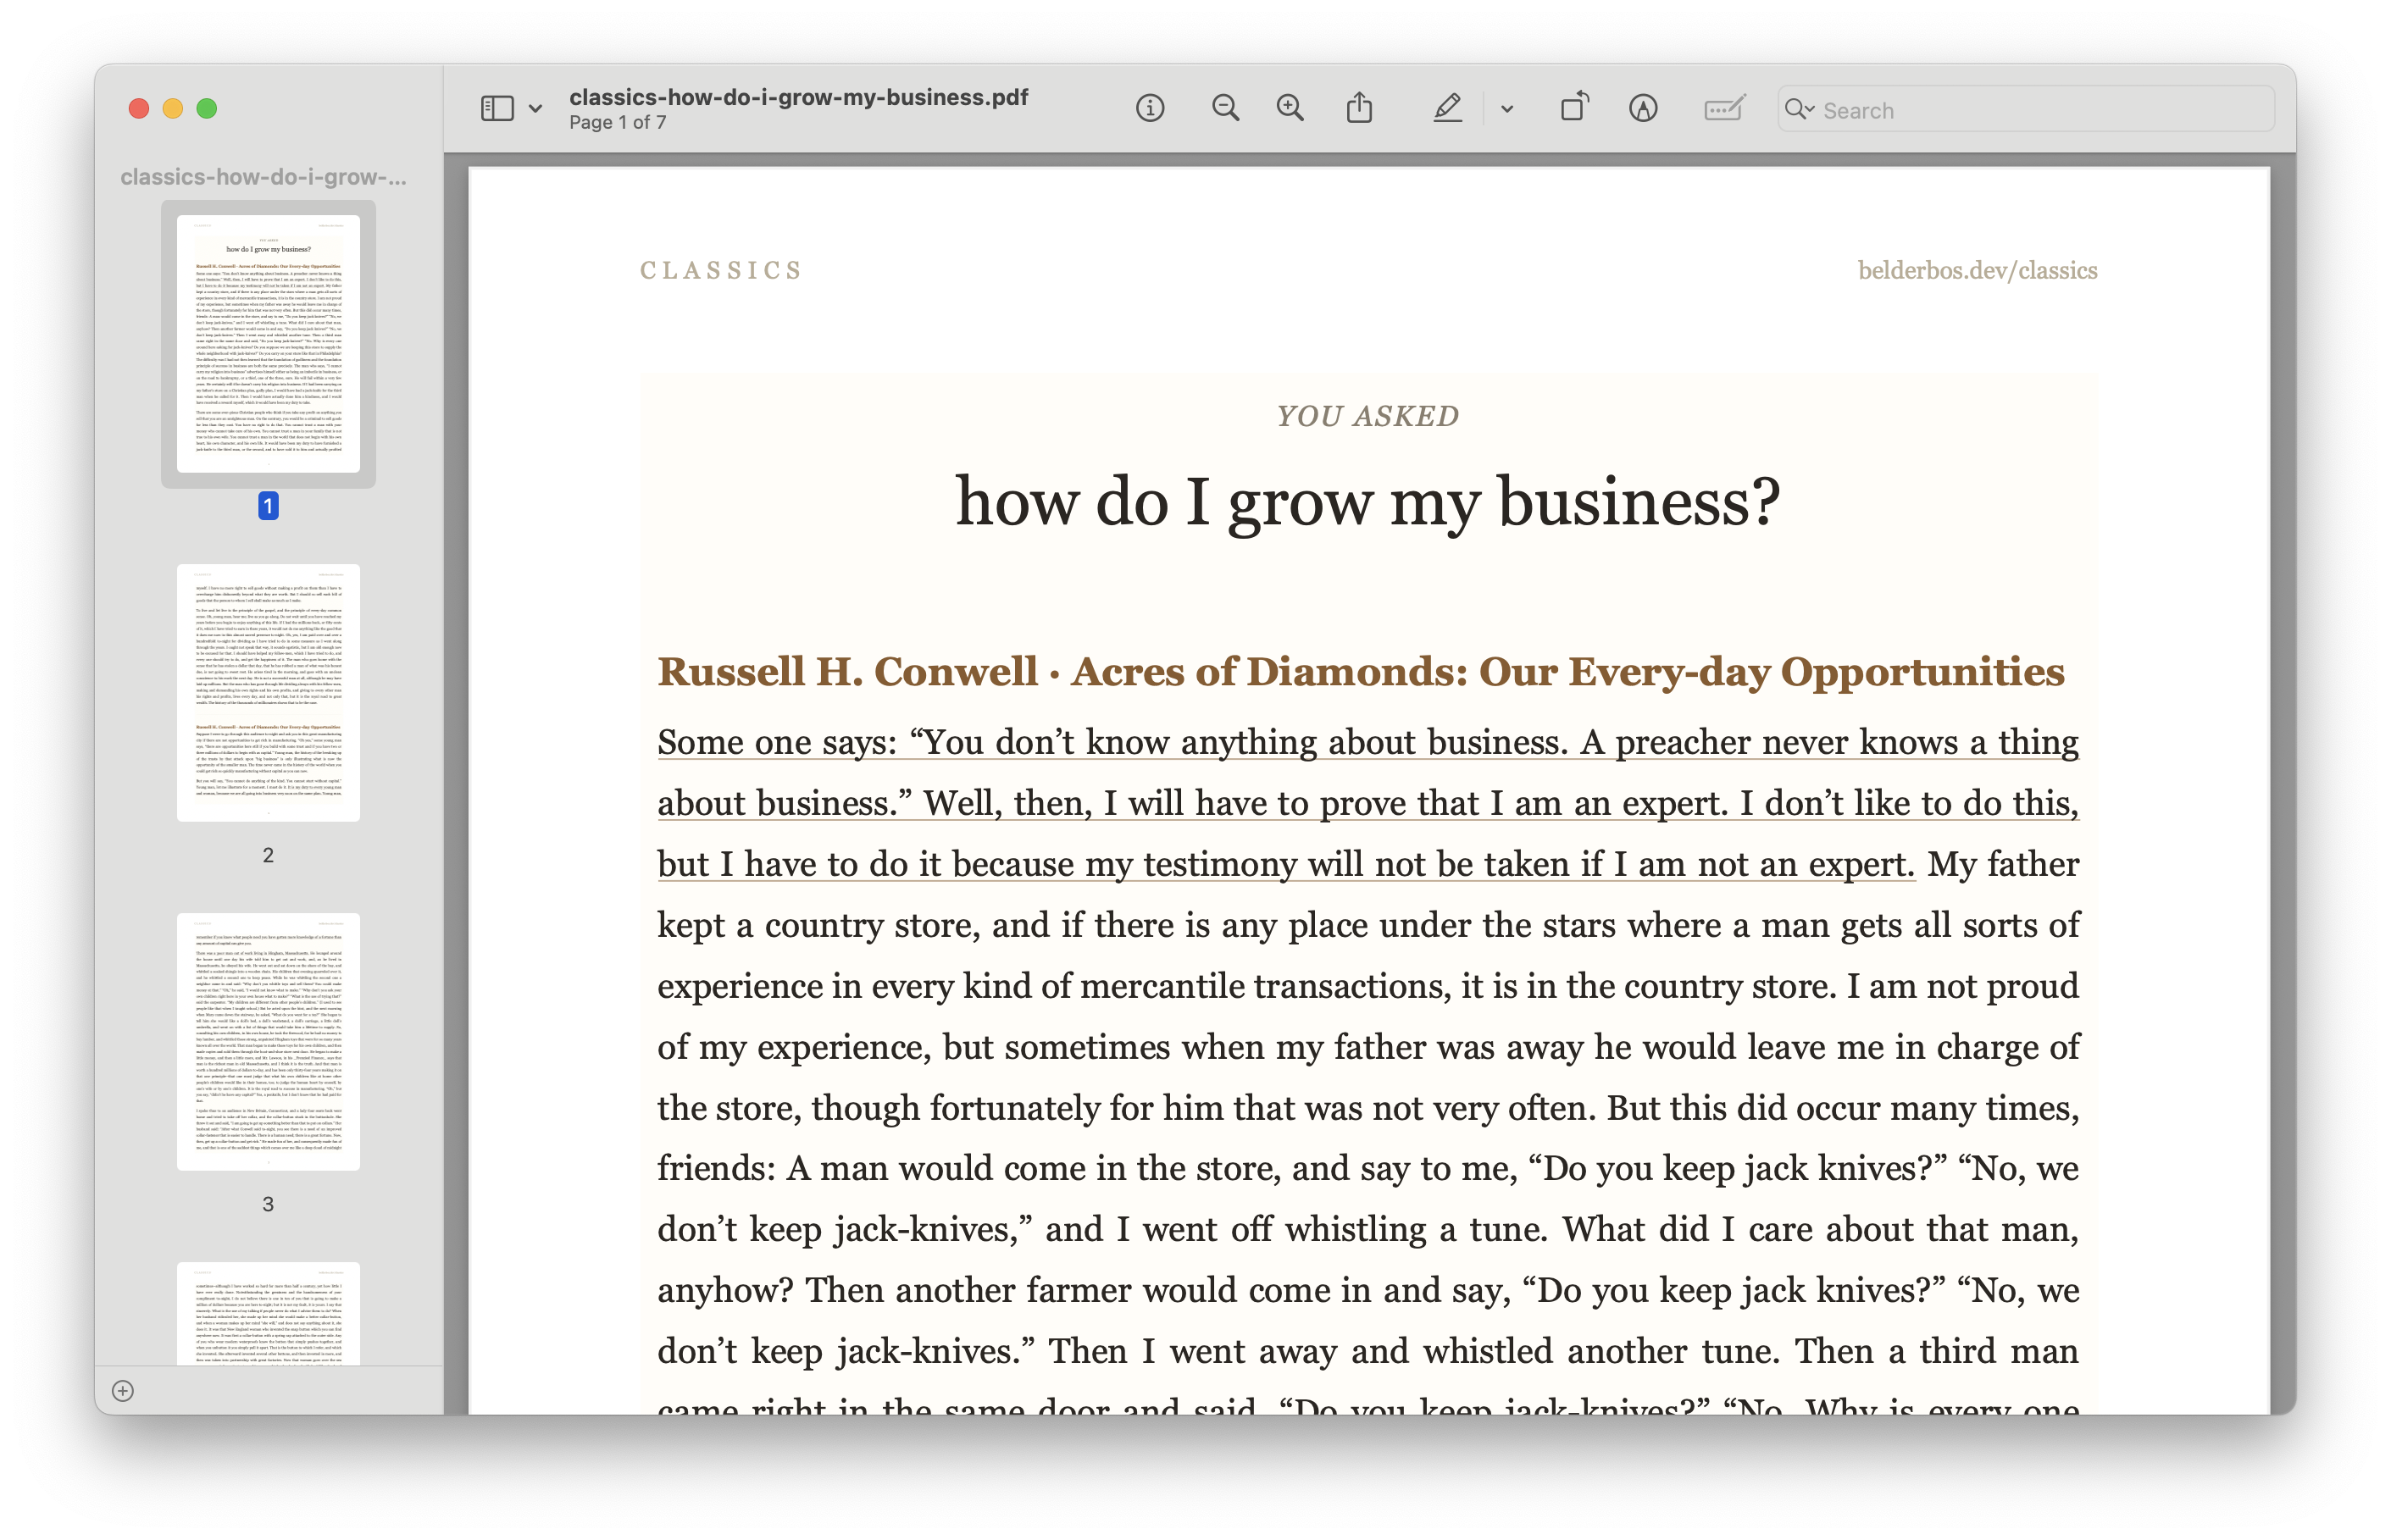The width and height of the screenshot is (2391, 1540).
Task: Click the add page plus button
Action: [123, 1391]
